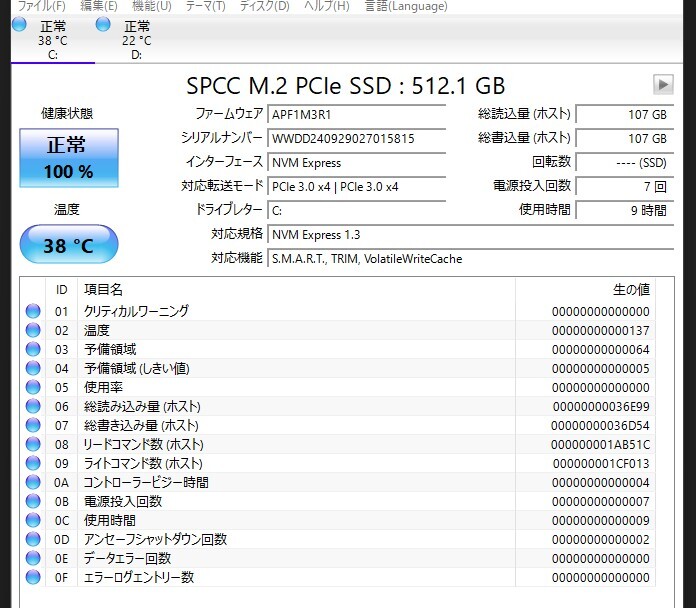Go to next disk with arrow button
696x608 pixels.
point(663,84)
